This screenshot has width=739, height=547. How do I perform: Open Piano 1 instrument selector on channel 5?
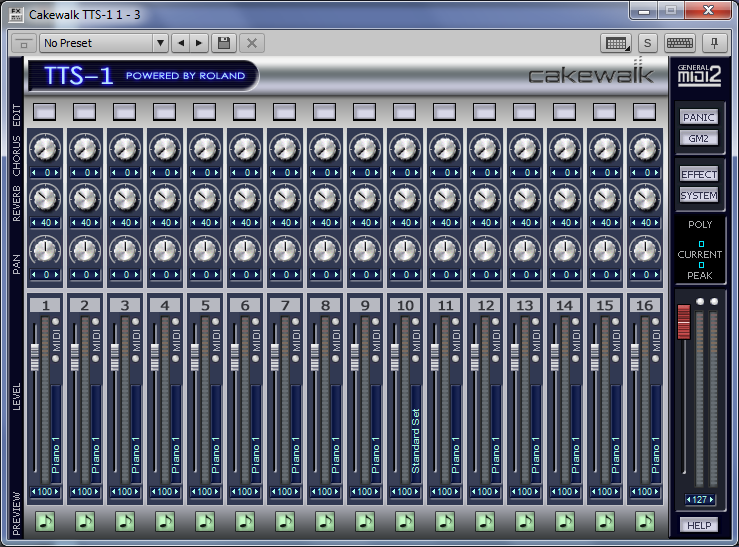(215, 433)
